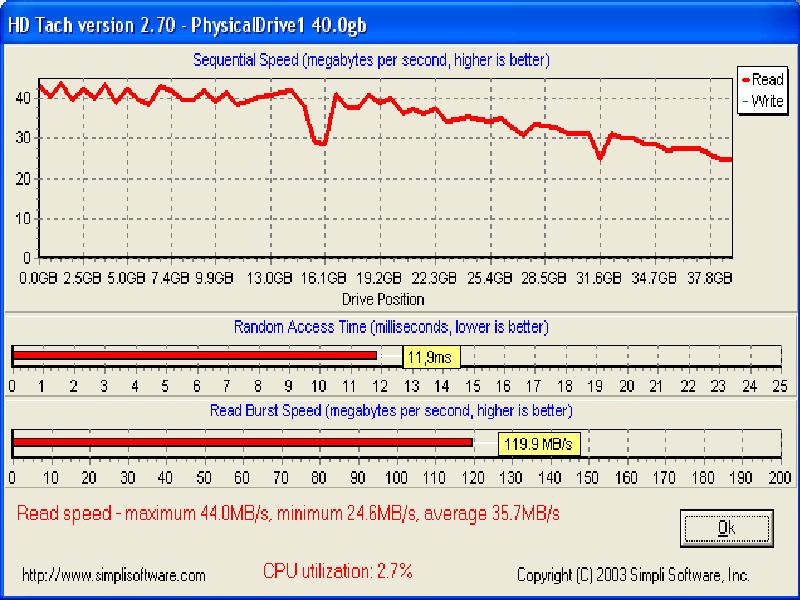This screenshot has width=800, height=600.
Task: Click the 16.1GB drive position label
Action: tap(325, 278)
